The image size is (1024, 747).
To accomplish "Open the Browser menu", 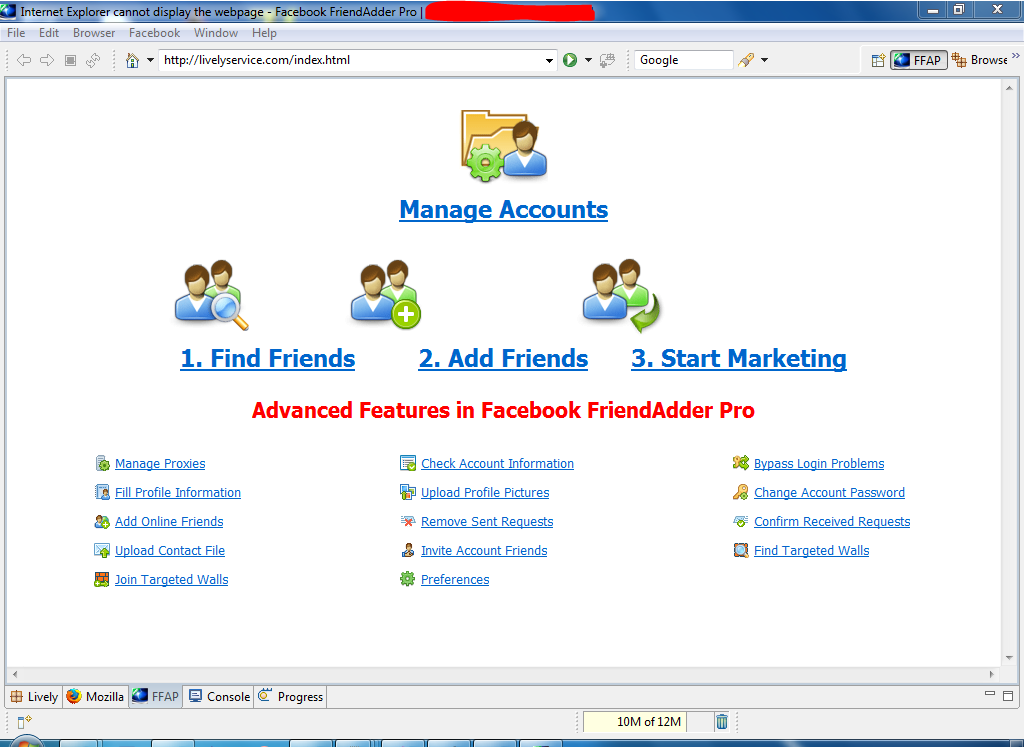I will point(94,33).
